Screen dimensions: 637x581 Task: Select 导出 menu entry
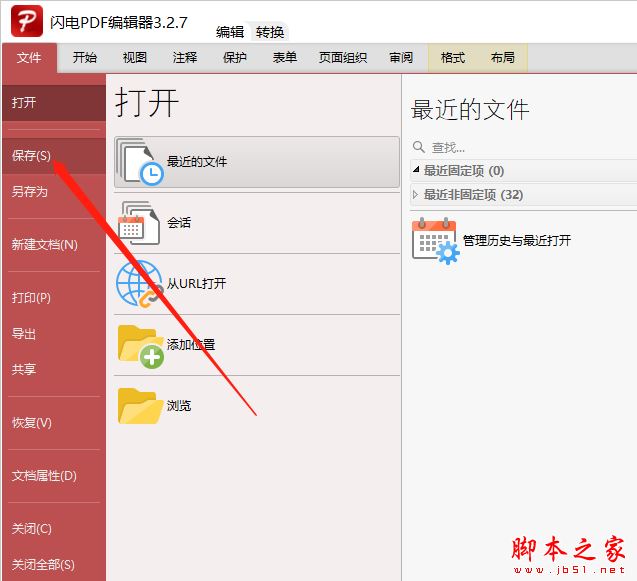54,334
